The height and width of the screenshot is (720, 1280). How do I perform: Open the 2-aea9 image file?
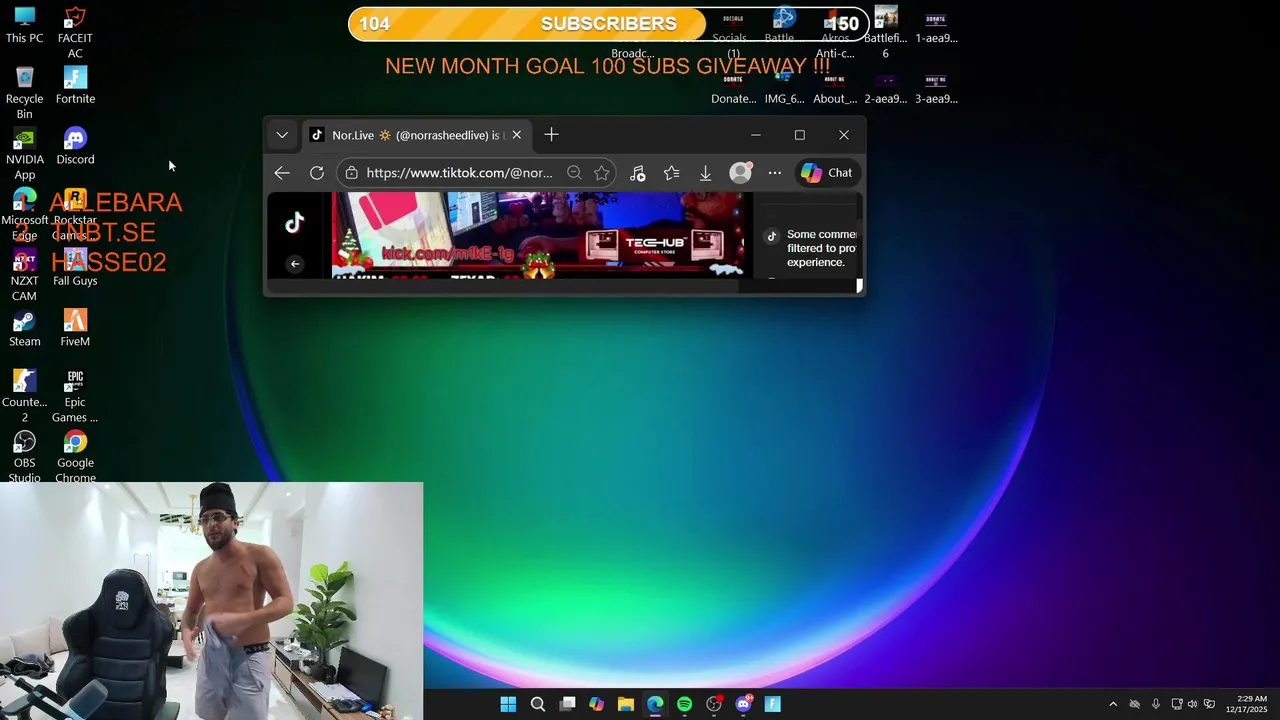885,87
